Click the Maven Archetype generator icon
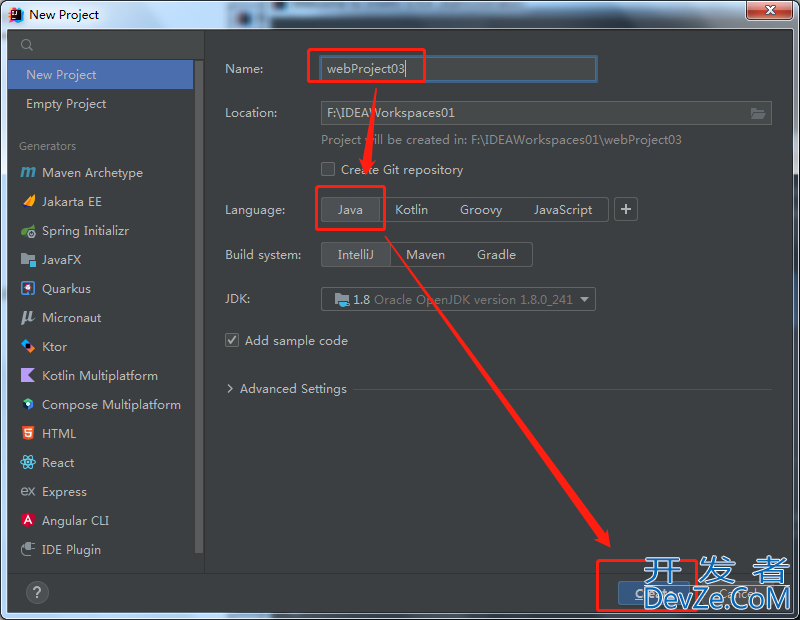 pos(28,172)
